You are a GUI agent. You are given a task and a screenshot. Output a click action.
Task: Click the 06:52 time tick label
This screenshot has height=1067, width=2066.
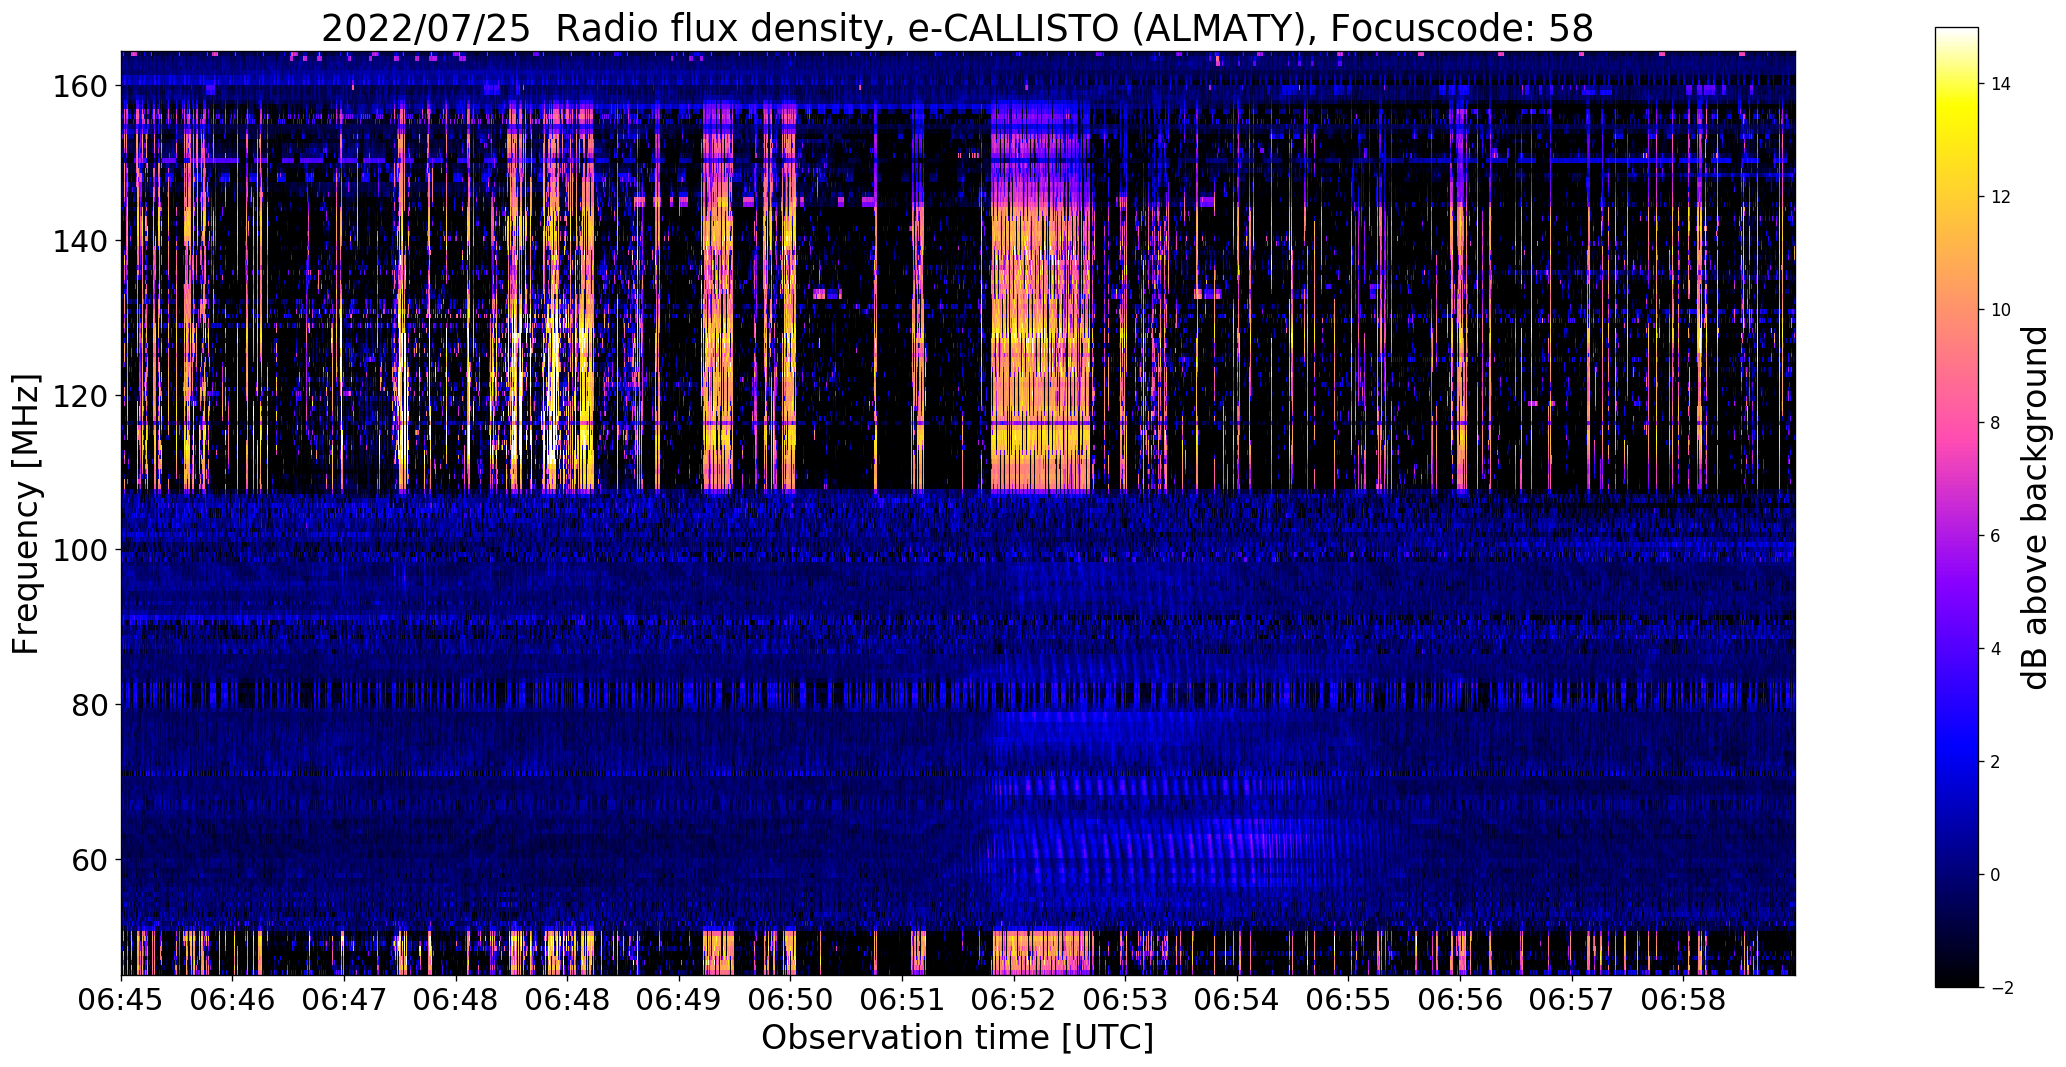click(x=1014, y=1000)
